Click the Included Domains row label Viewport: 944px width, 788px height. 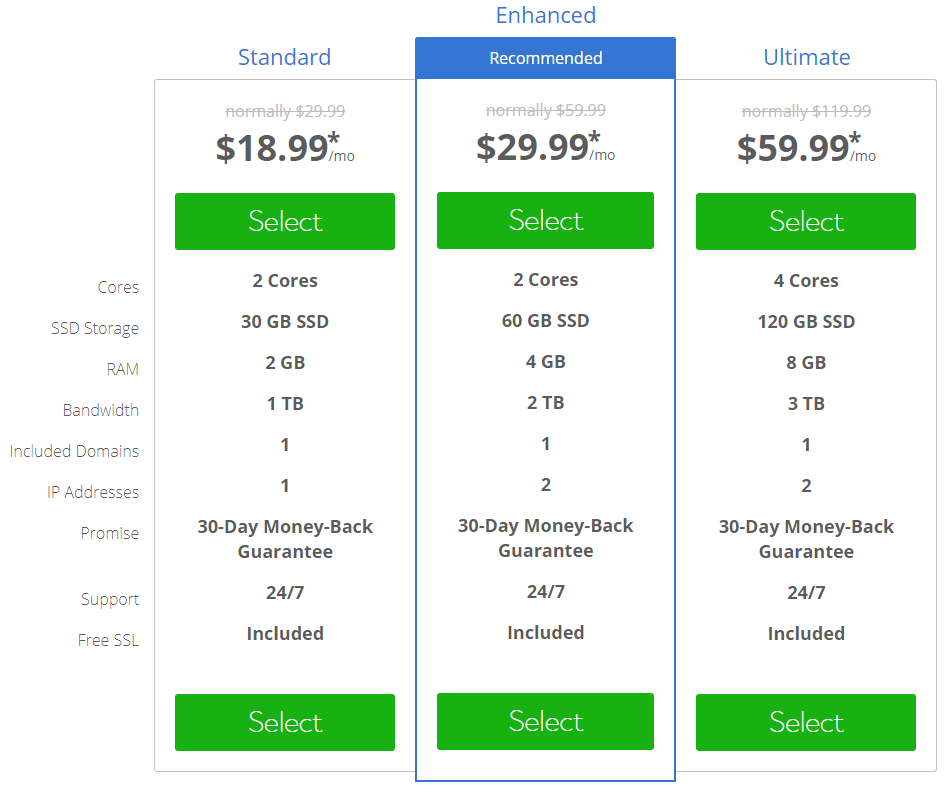pos(74,451)
